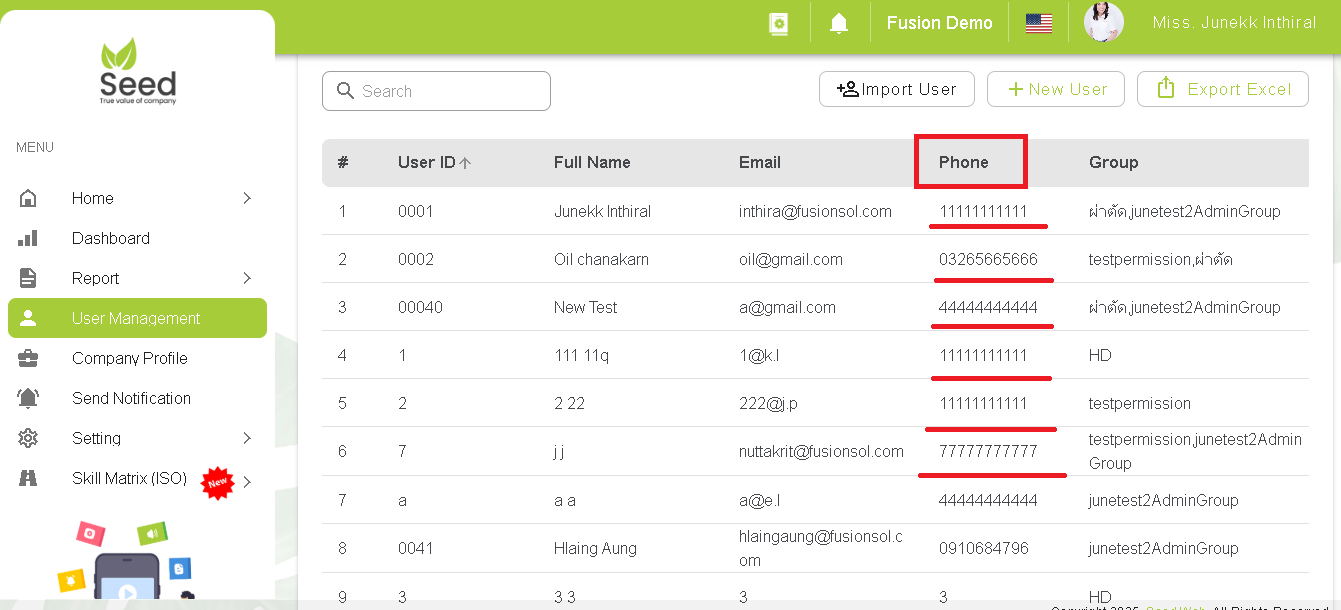Click the US flag language icon
The image size is (1341, 610).
(1039, 23)
